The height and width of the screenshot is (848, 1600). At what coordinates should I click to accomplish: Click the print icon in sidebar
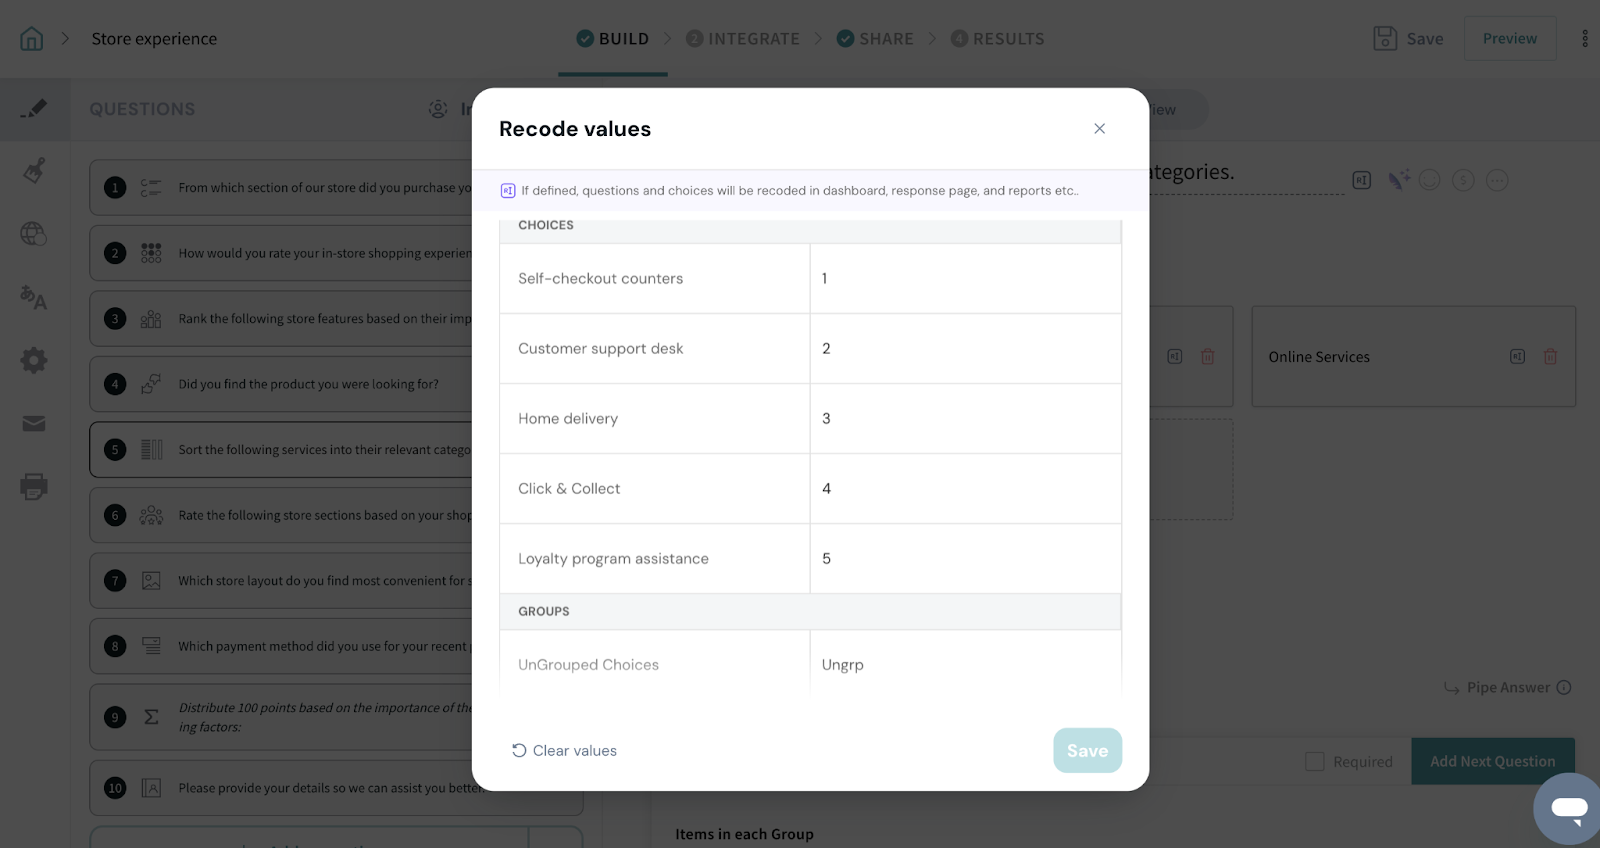click(x=34, y=487)
